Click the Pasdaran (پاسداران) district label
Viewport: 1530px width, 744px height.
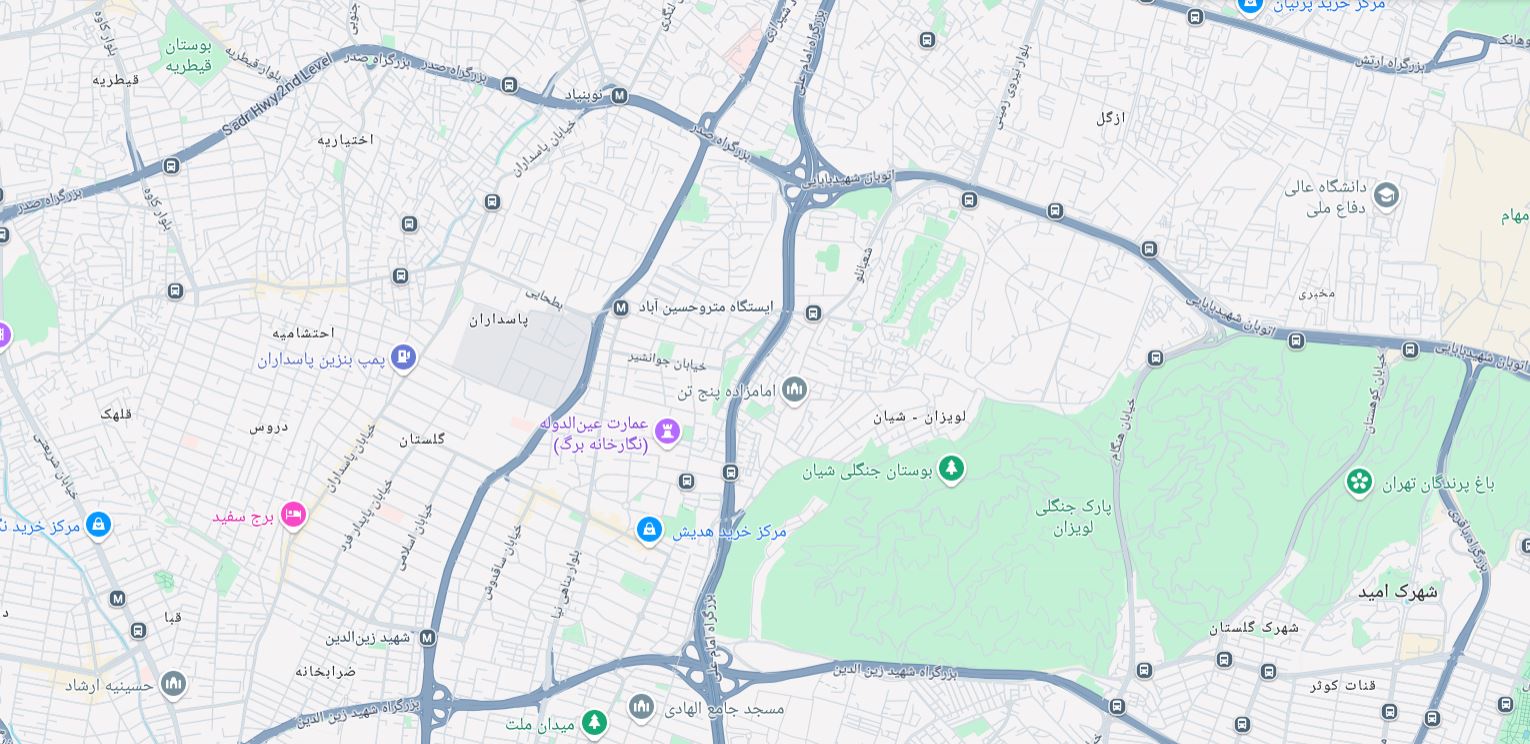(499, 319)
